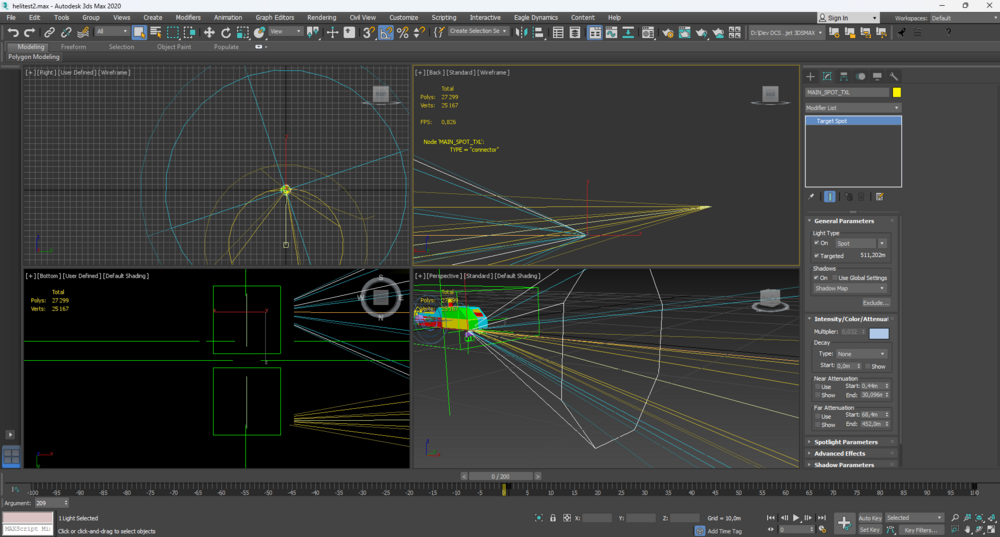Enable Use Global Settings for shadows
This screenshot has width=1000, height=537.
(x=834, y=278)
